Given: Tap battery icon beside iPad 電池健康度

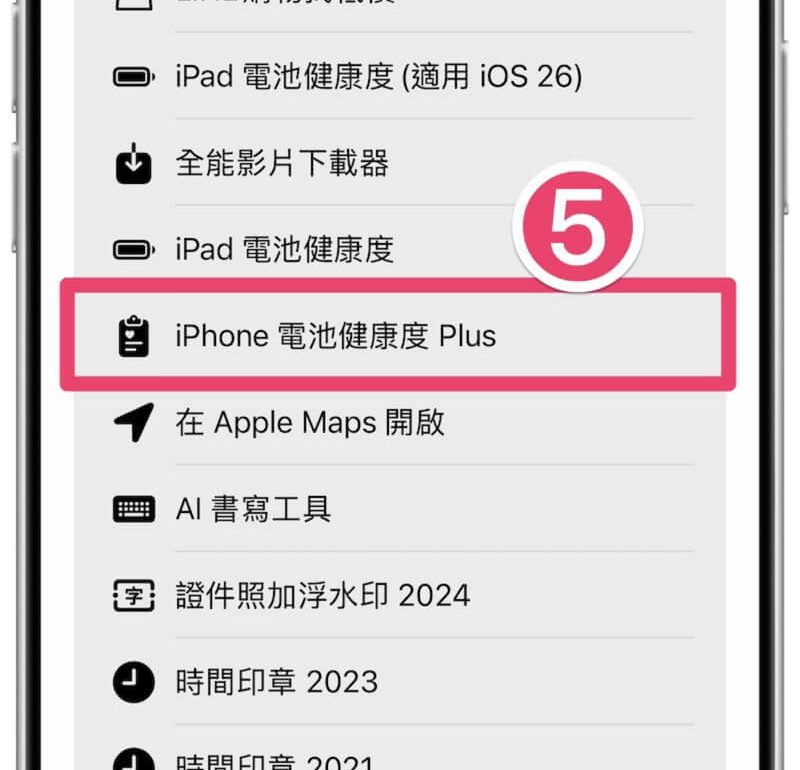Looking at the screenshot, I should pyautogui.click(x=134, y=250).
